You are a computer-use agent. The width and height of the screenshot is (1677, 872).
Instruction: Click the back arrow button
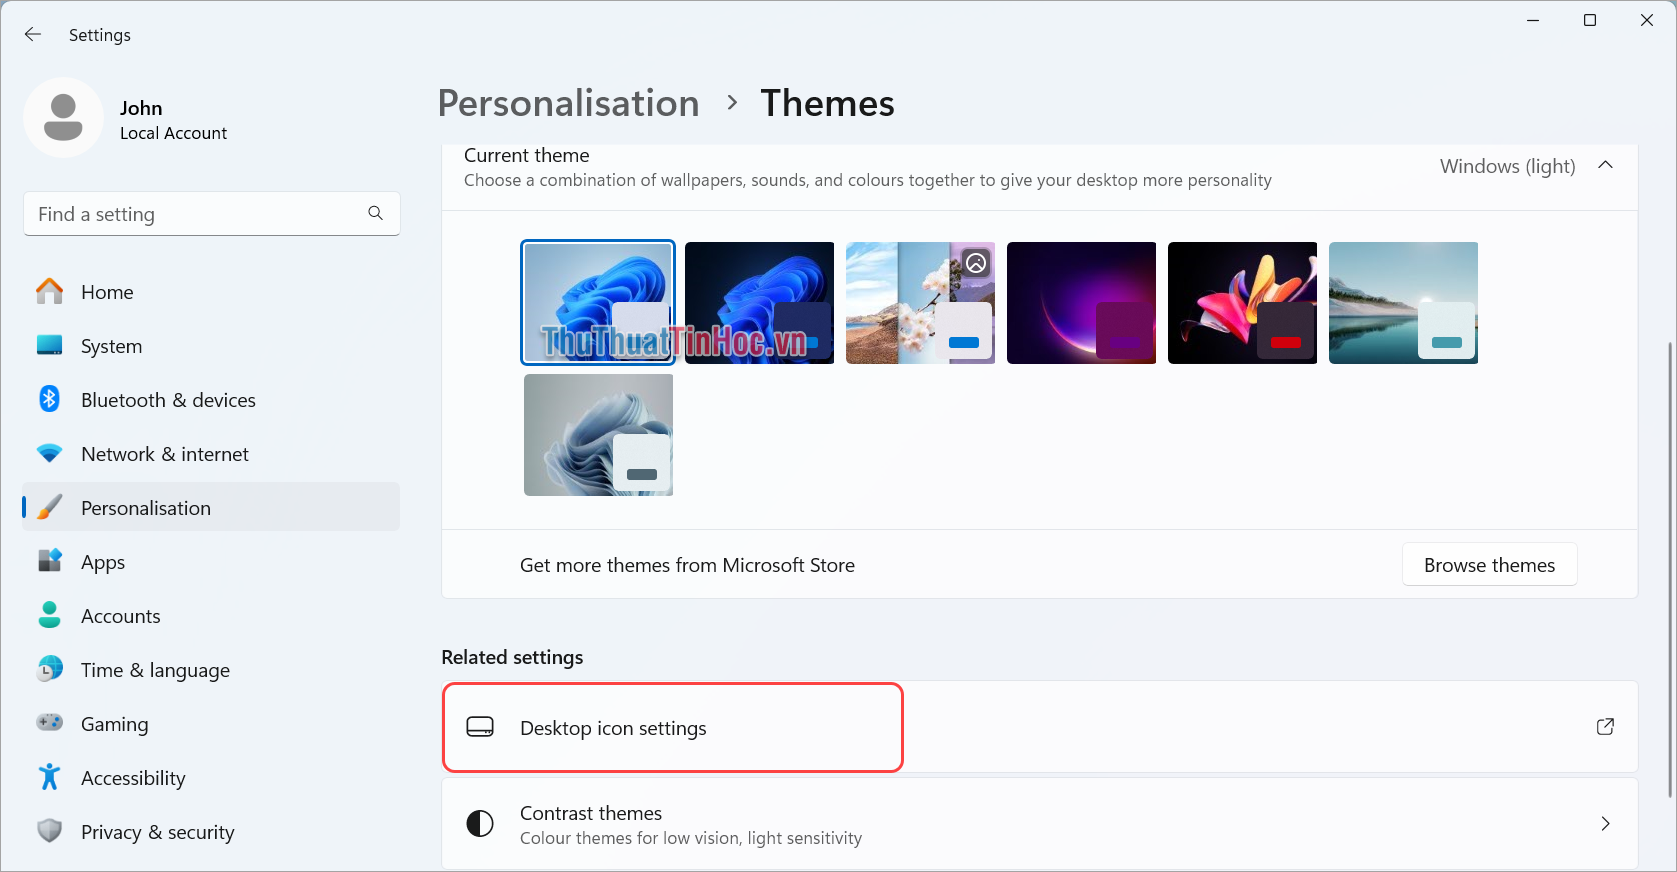tap(32, 34)
